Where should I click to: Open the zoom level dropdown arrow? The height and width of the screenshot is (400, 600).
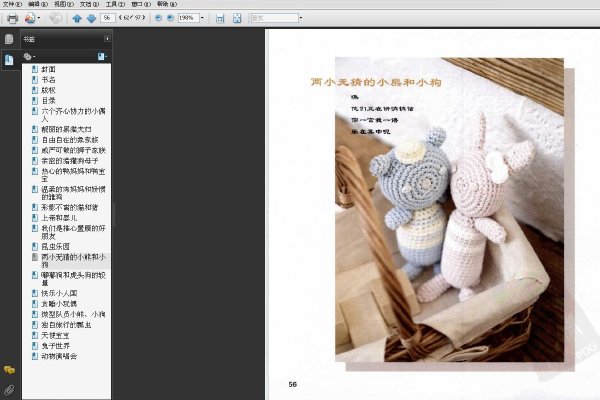click(202, 18)
